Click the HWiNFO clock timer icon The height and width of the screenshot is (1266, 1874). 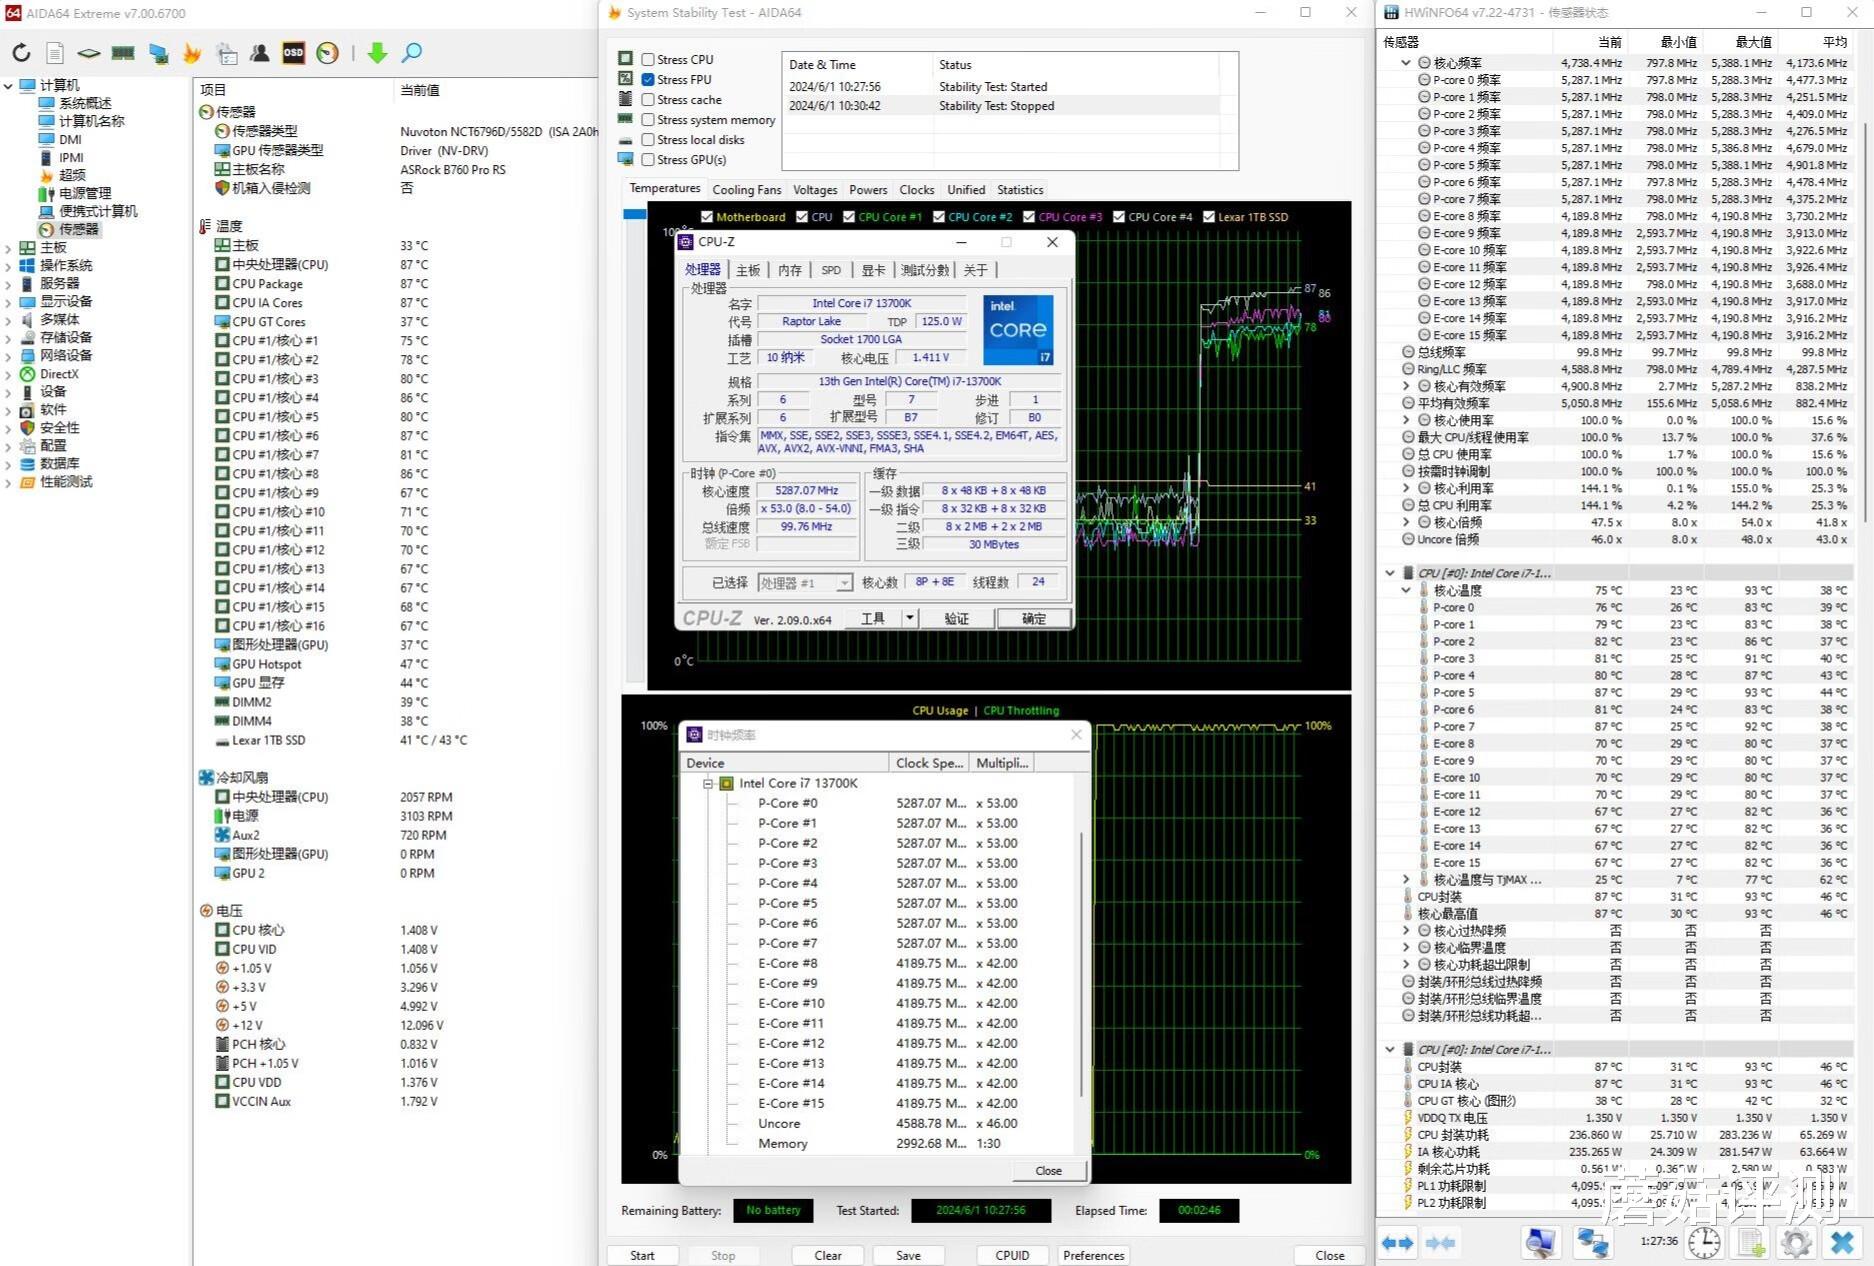(1704, 1242)
